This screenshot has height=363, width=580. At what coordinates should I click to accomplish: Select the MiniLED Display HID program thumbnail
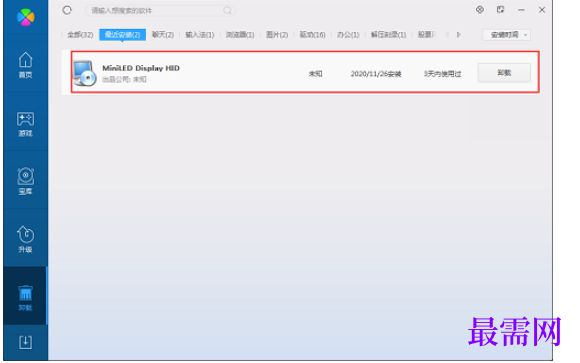(84, 73)
